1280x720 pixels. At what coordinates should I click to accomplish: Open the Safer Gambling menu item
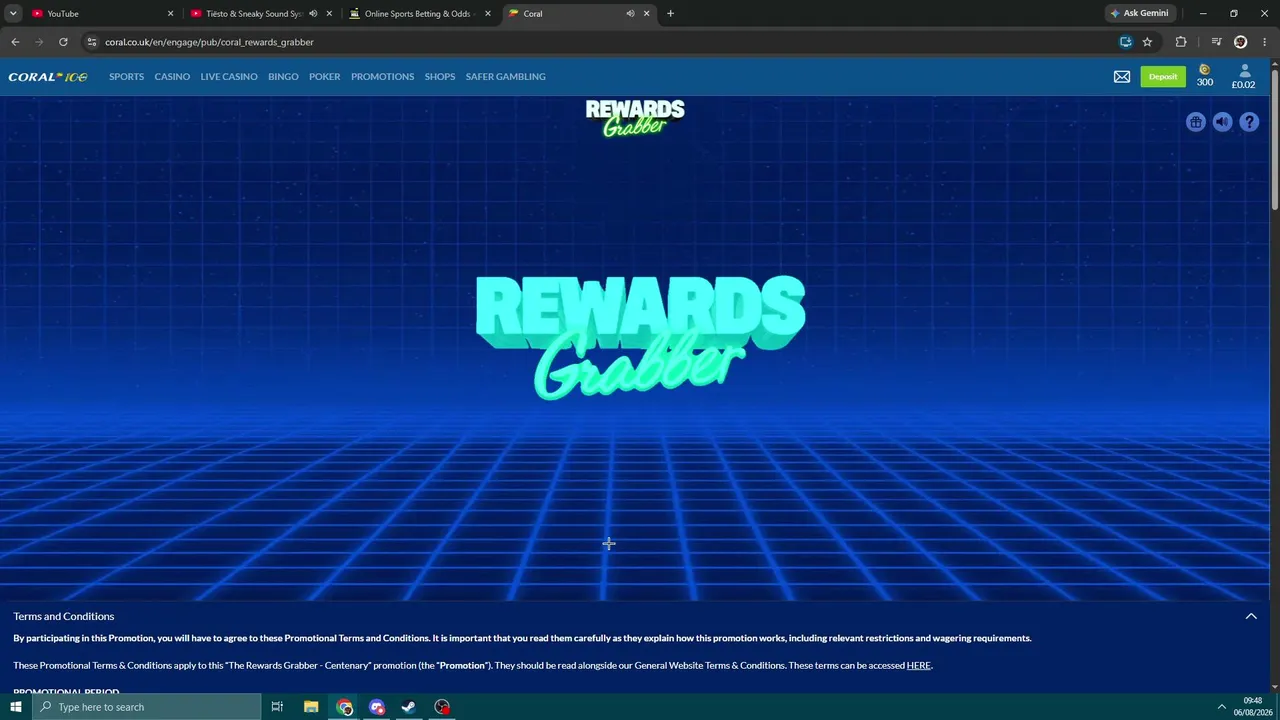pyautogui.click(x=506, y=77)
